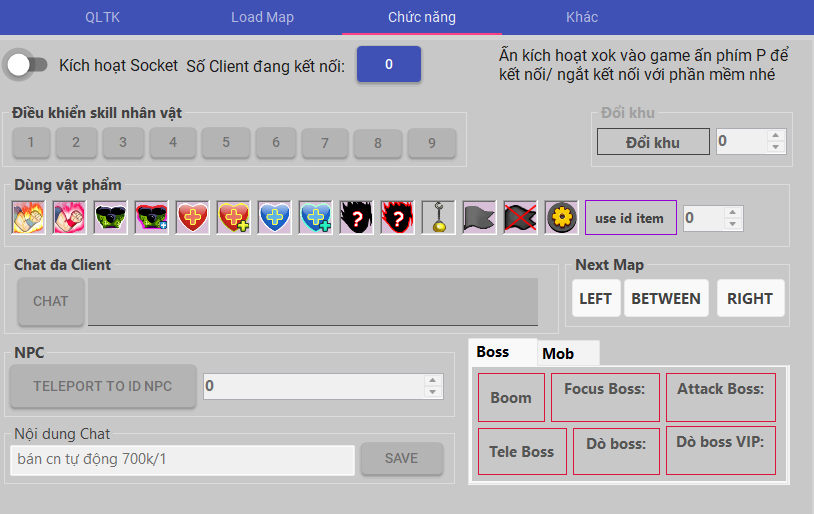Image resolution: width=814 pixels, height=514 pixels.
Task: Select the Chức năng tab
Action: click(x=422, y=17)
